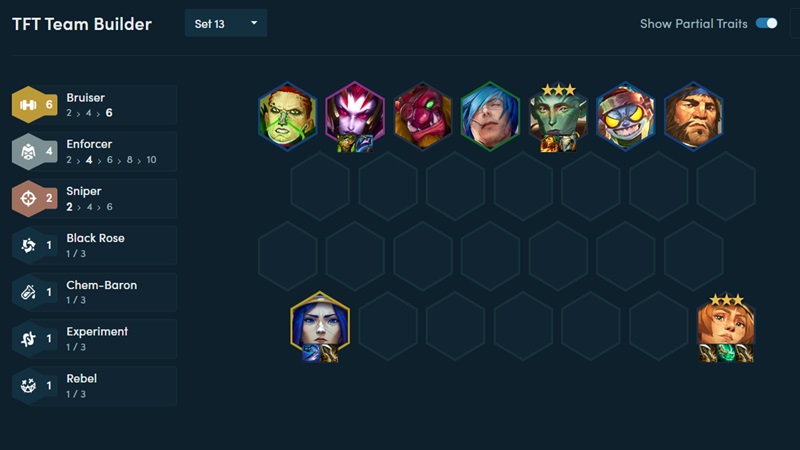Click the Sniper trait label row
Screen dimensions: 800x450
click(94, 198)
